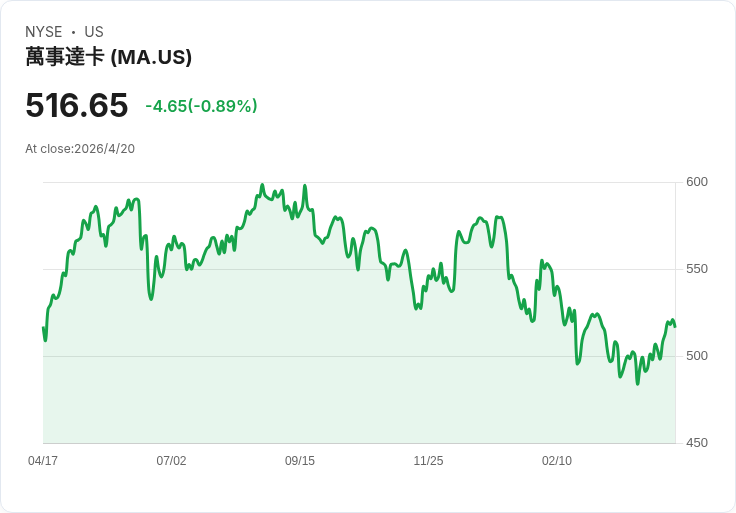Click the 550 horizontal gridline

(359, 269)
